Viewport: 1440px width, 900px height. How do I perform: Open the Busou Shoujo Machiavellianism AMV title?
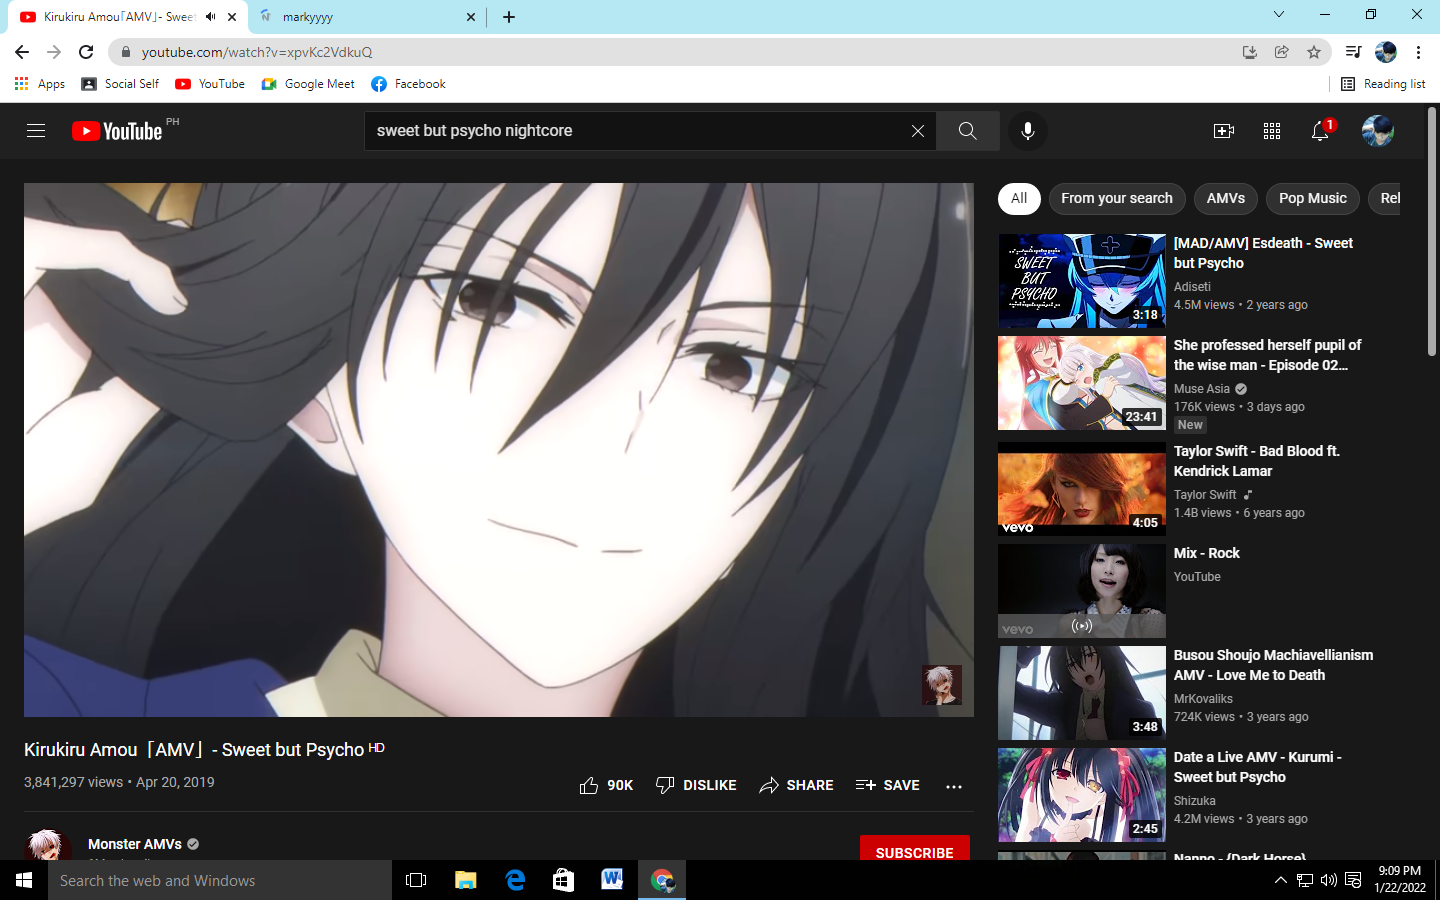tap(1273, 665)
